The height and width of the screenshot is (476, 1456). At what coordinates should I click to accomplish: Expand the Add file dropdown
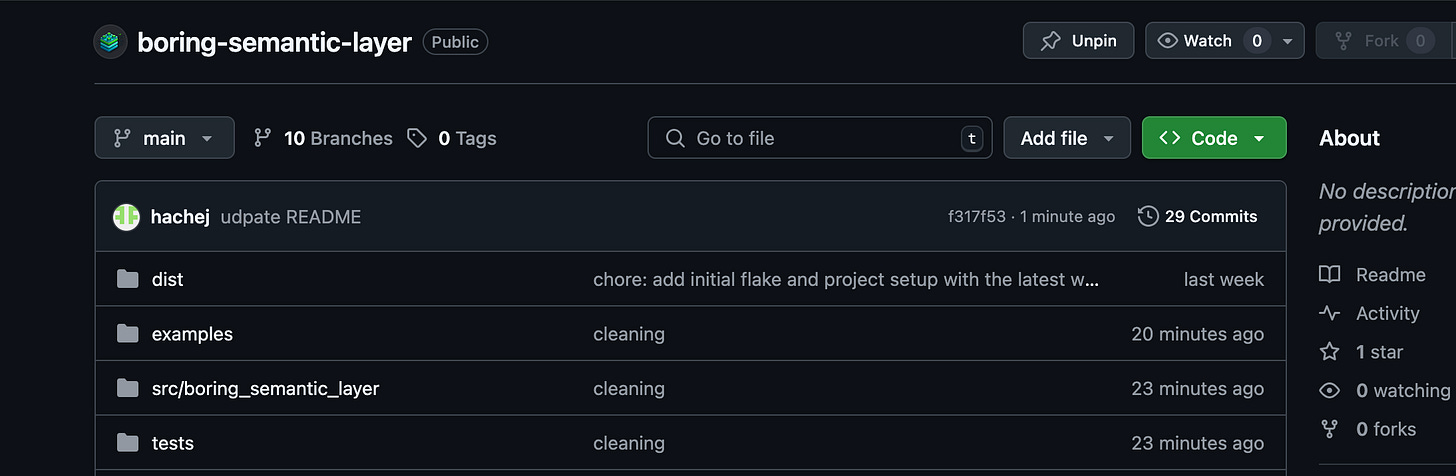click(1066, 138)
